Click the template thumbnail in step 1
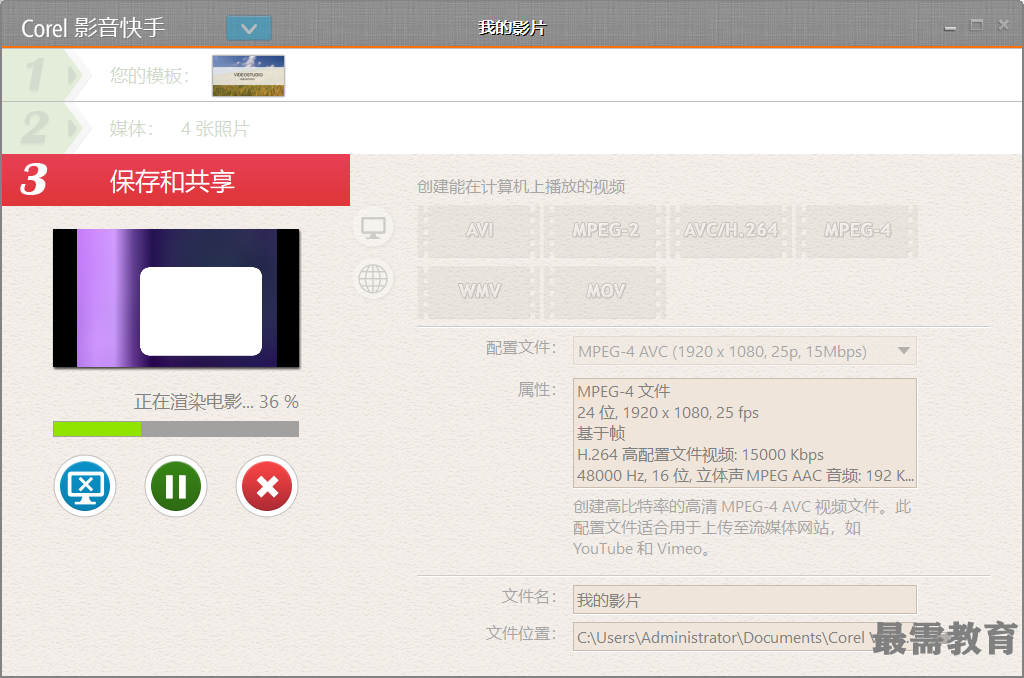The image size is (1024, 678). tap(248, 76)
